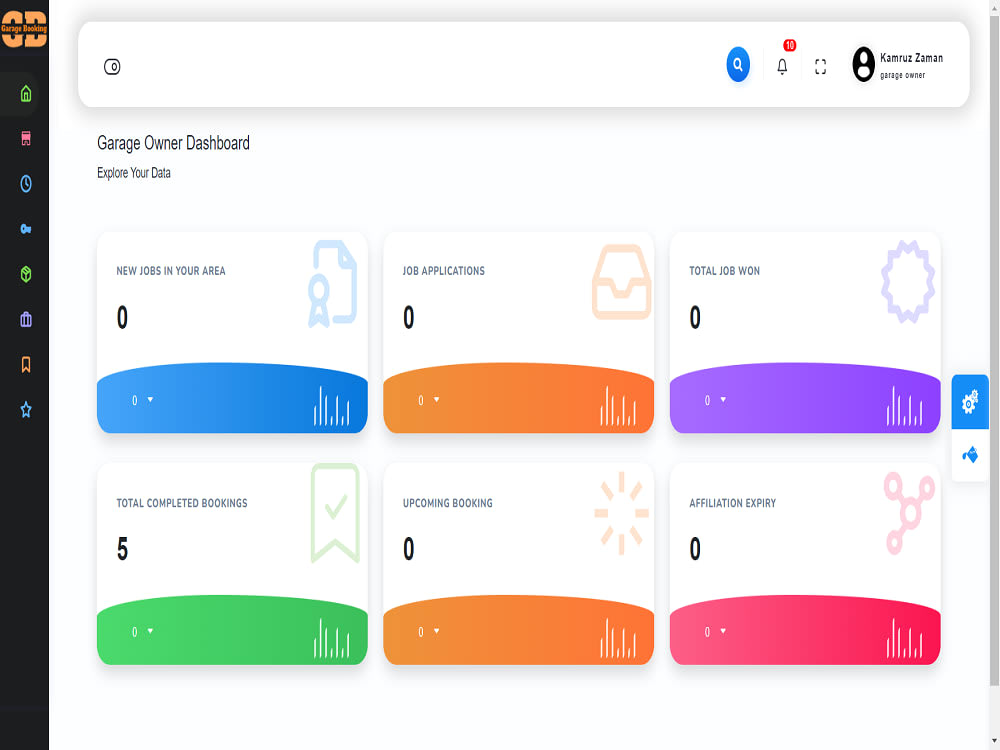
Task: Click bookmark check icon on Completed Bookings card
Action: click(335, 513)
